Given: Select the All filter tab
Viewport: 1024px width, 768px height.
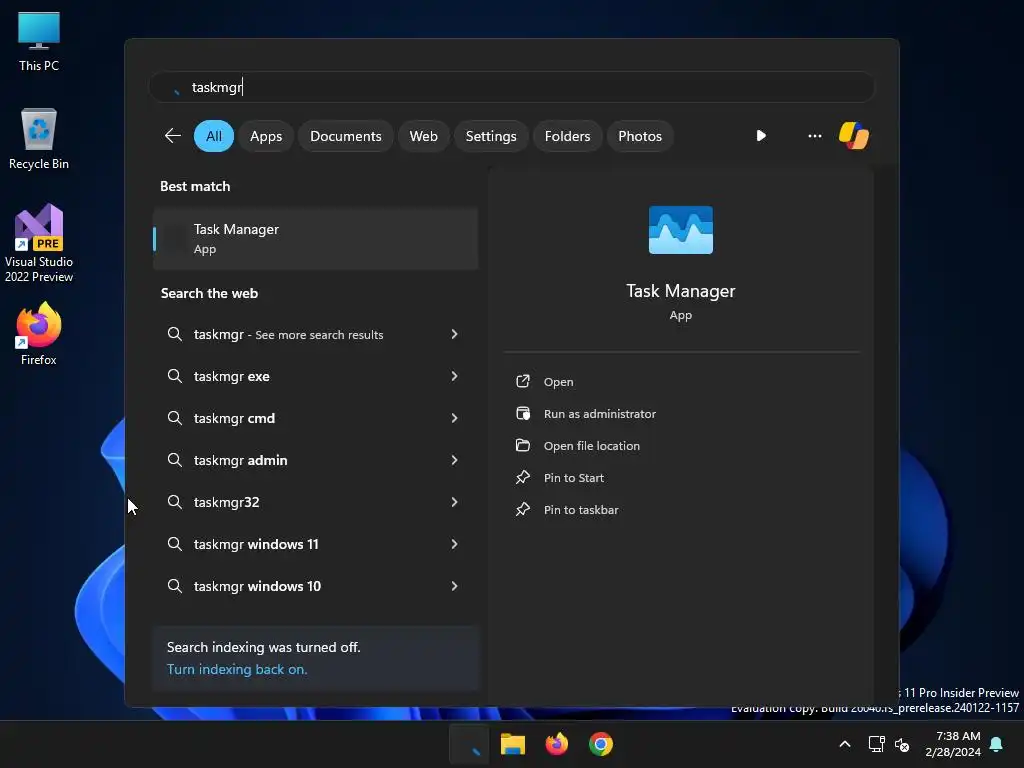Looking at the screenshot, I should [214, 136].
